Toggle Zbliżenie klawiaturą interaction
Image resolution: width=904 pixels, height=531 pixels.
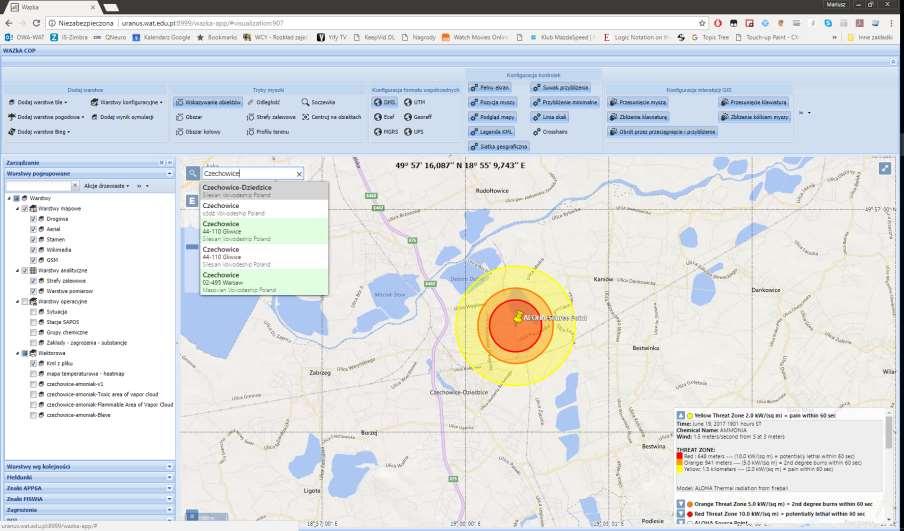click(638, 117)
